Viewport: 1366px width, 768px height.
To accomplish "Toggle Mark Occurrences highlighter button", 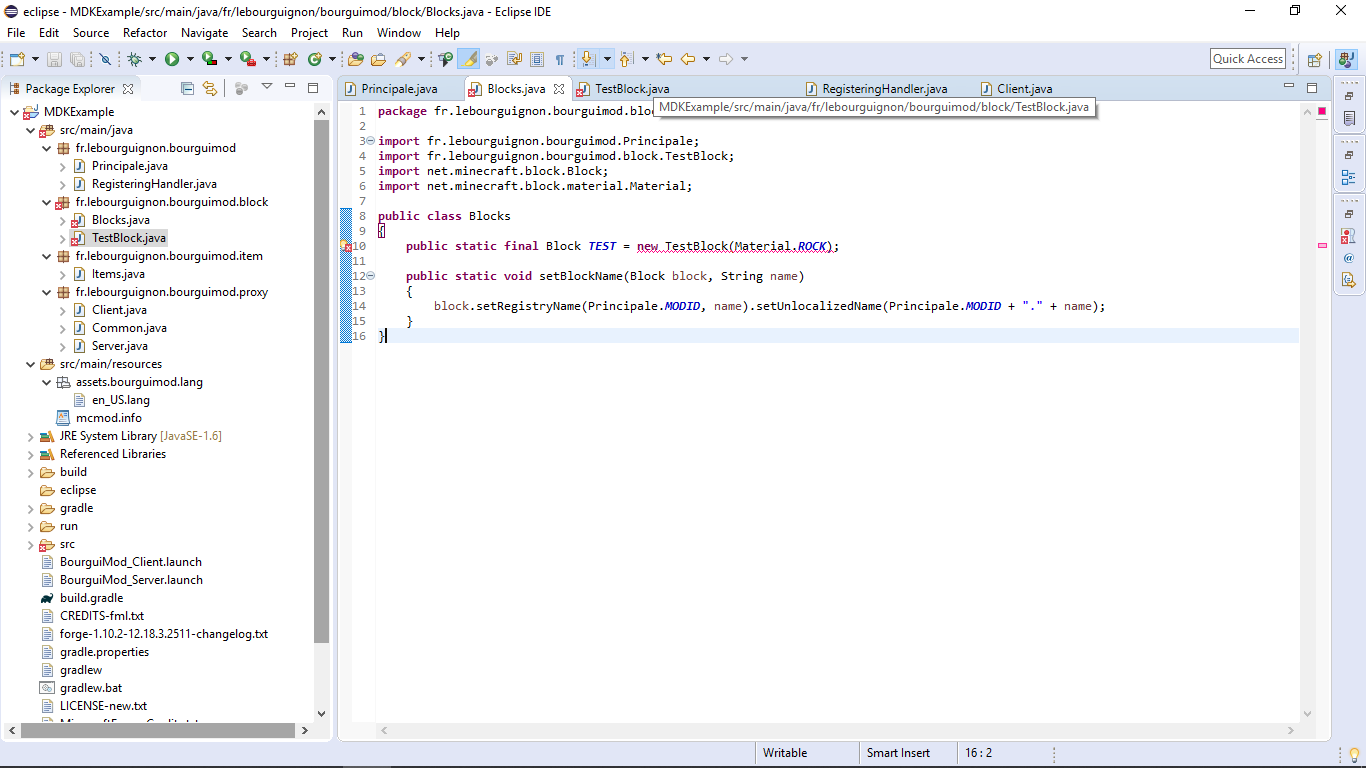I will tap(469, 59).
